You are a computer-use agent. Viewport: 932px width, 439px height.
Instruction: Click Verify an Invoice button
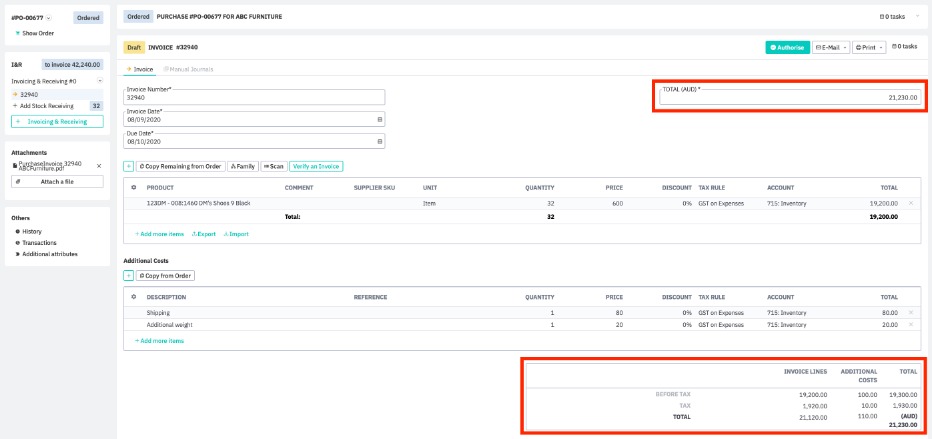point(316,166)
